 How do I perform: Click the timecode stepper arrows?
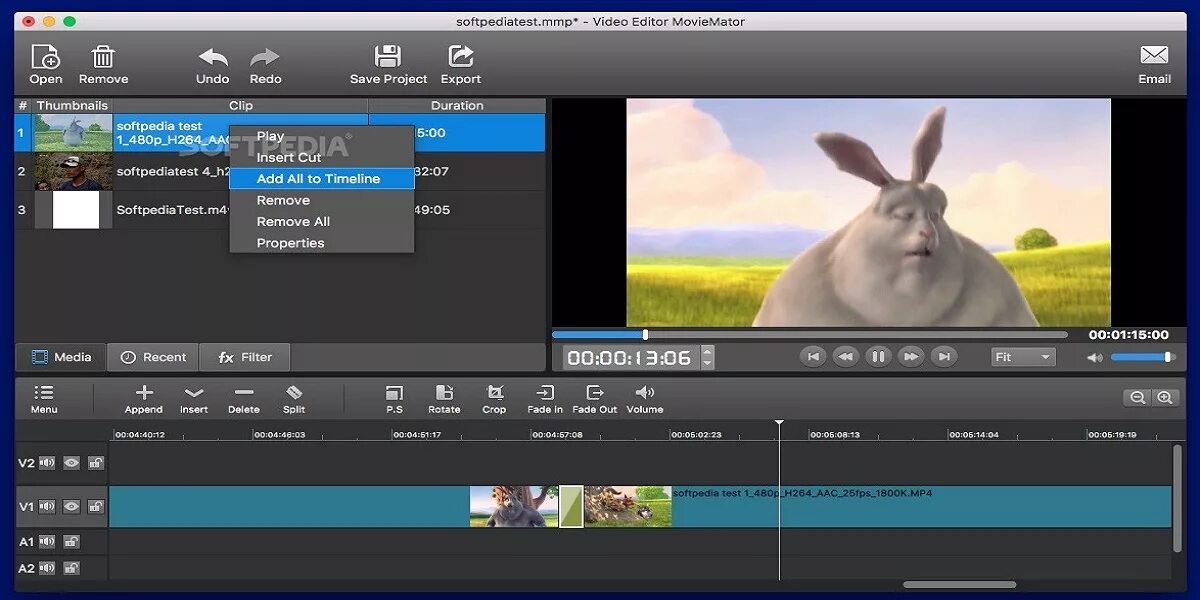(x=708, y=357)
